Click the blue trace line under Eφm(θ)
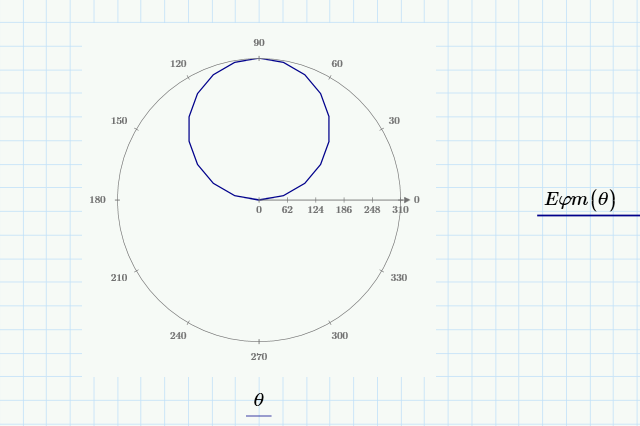Image resolution: width=640 pixels, height=426 pixels. coord(588,215)
